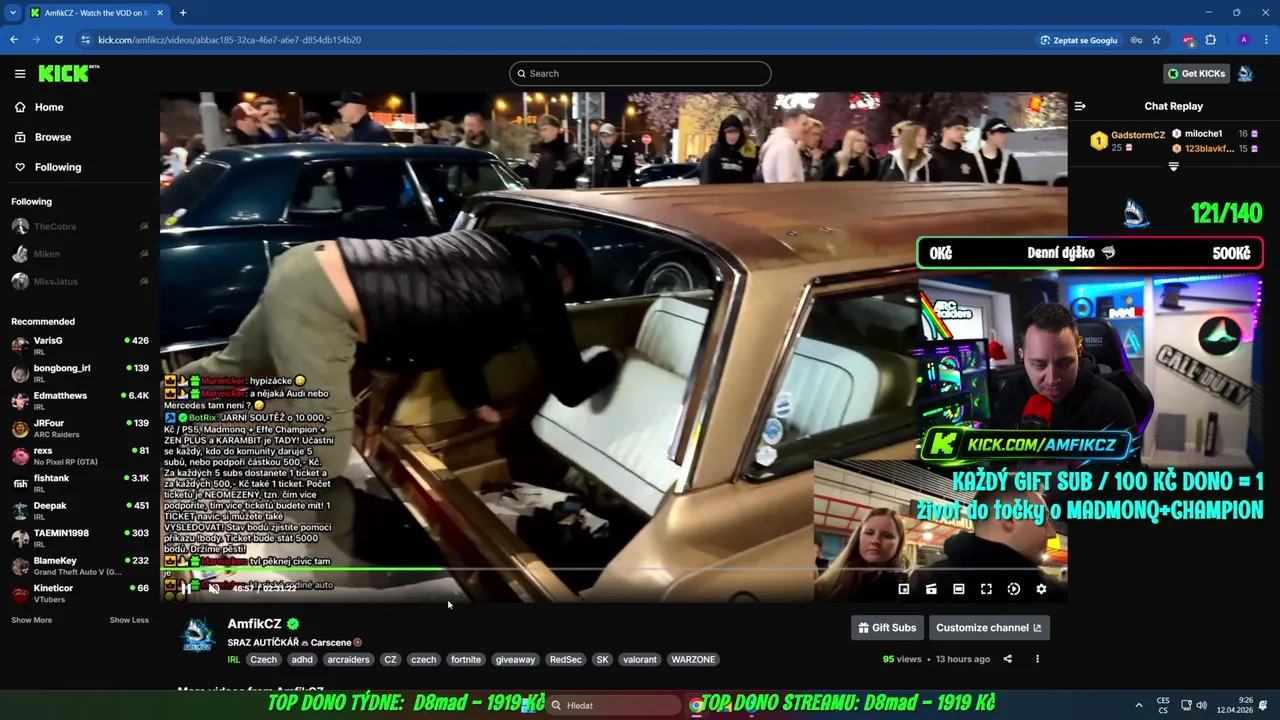Open TheCobra followed channel

coord(80,227)
